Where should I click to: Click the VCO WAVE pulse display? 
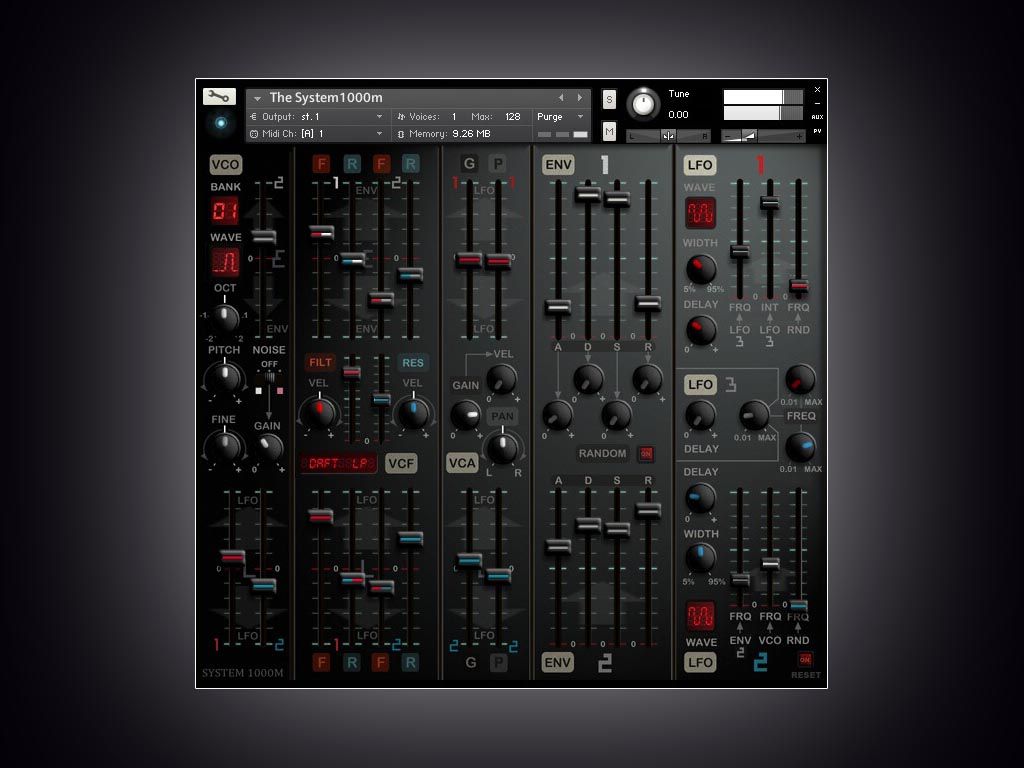tap(225, 261)
